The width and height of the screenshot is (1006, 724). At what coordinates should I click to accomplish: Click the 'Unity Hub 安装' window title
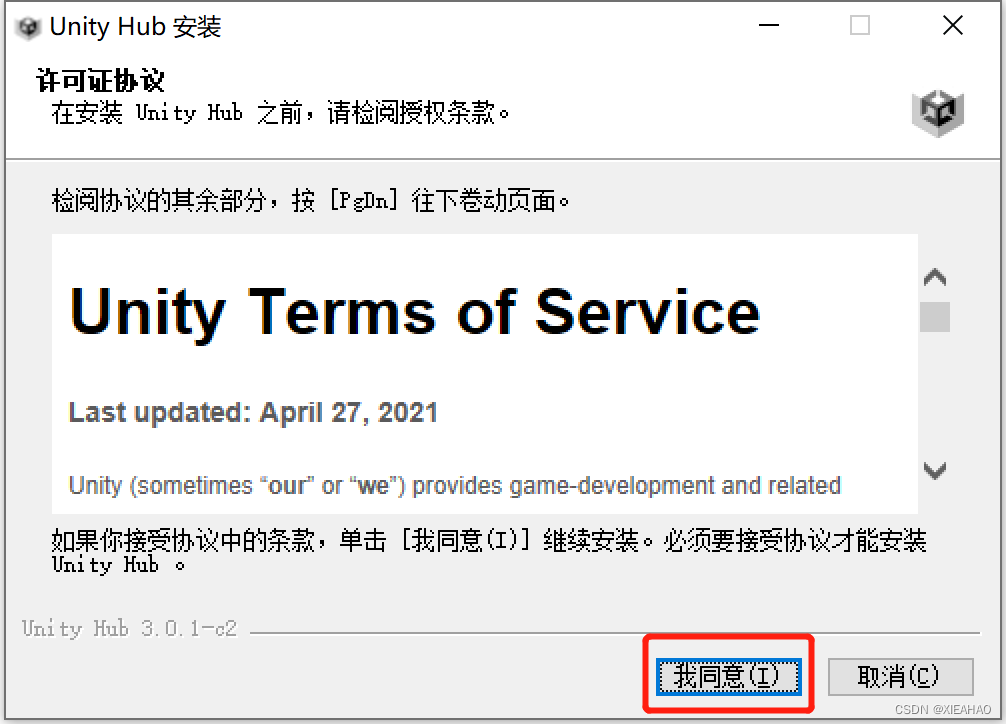click(x=135, y=27)
